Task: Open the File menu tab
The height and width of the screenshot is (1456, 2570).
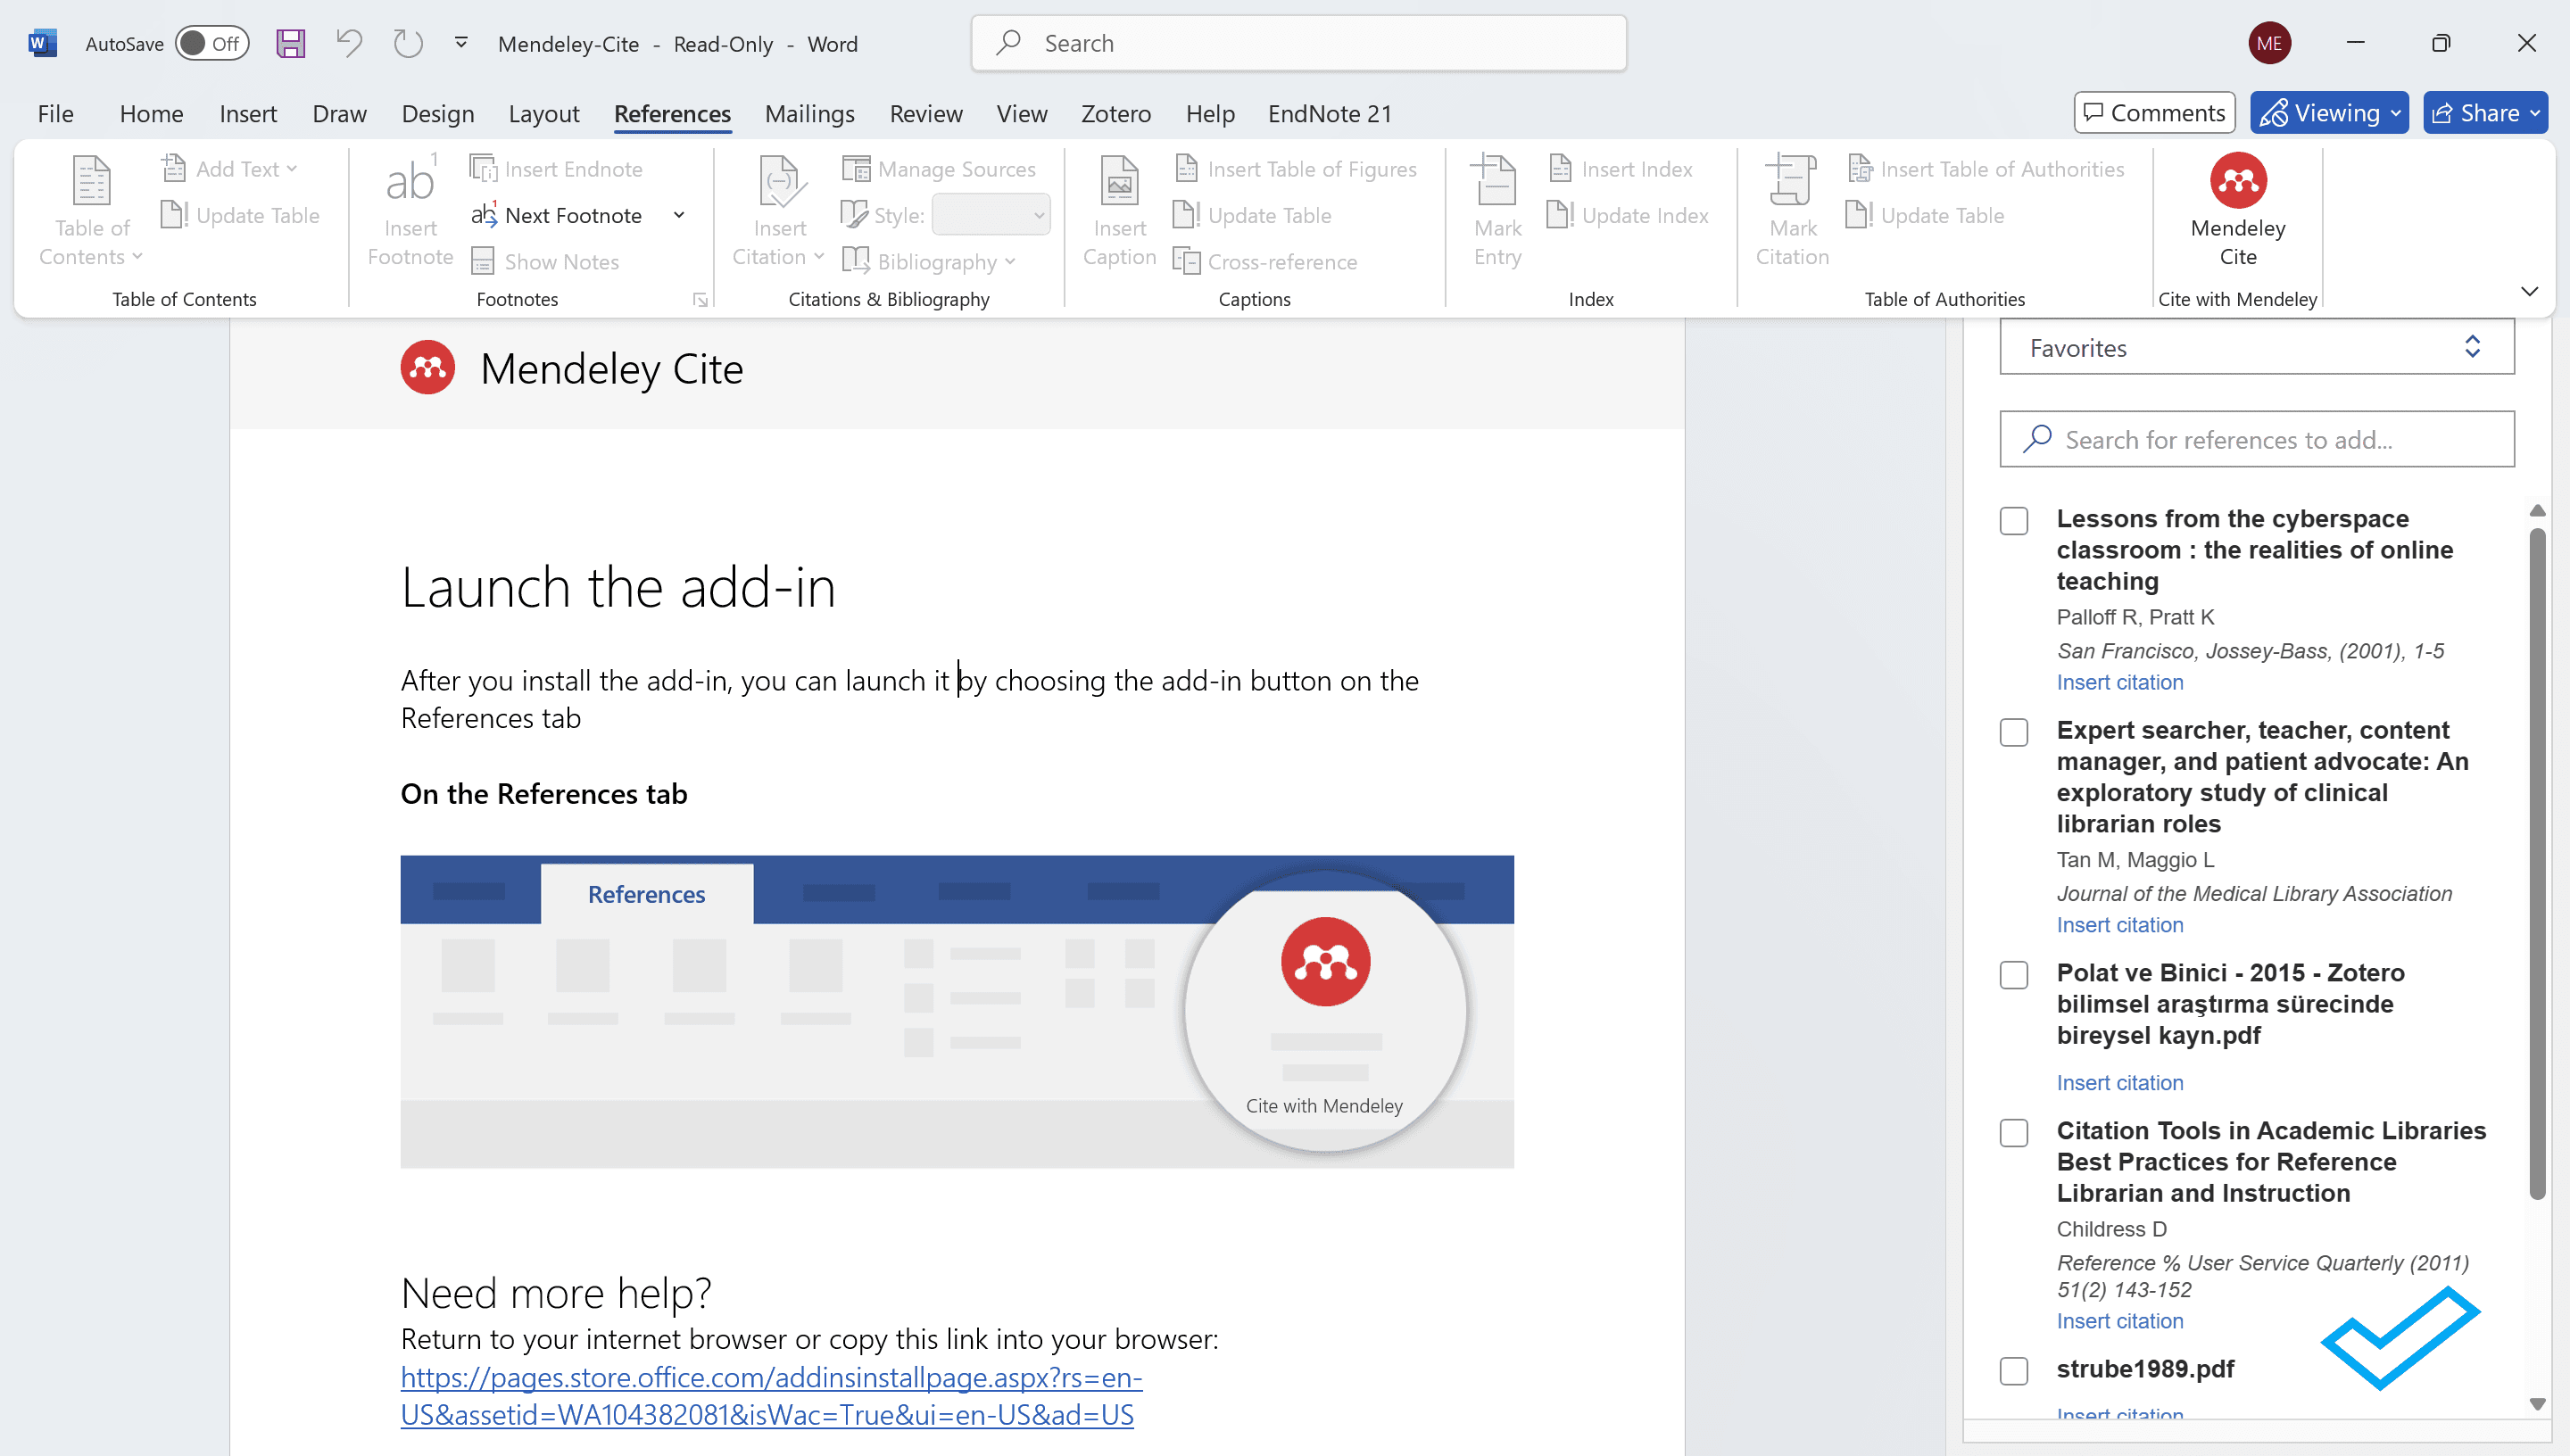Action: [x=55, y=114]
